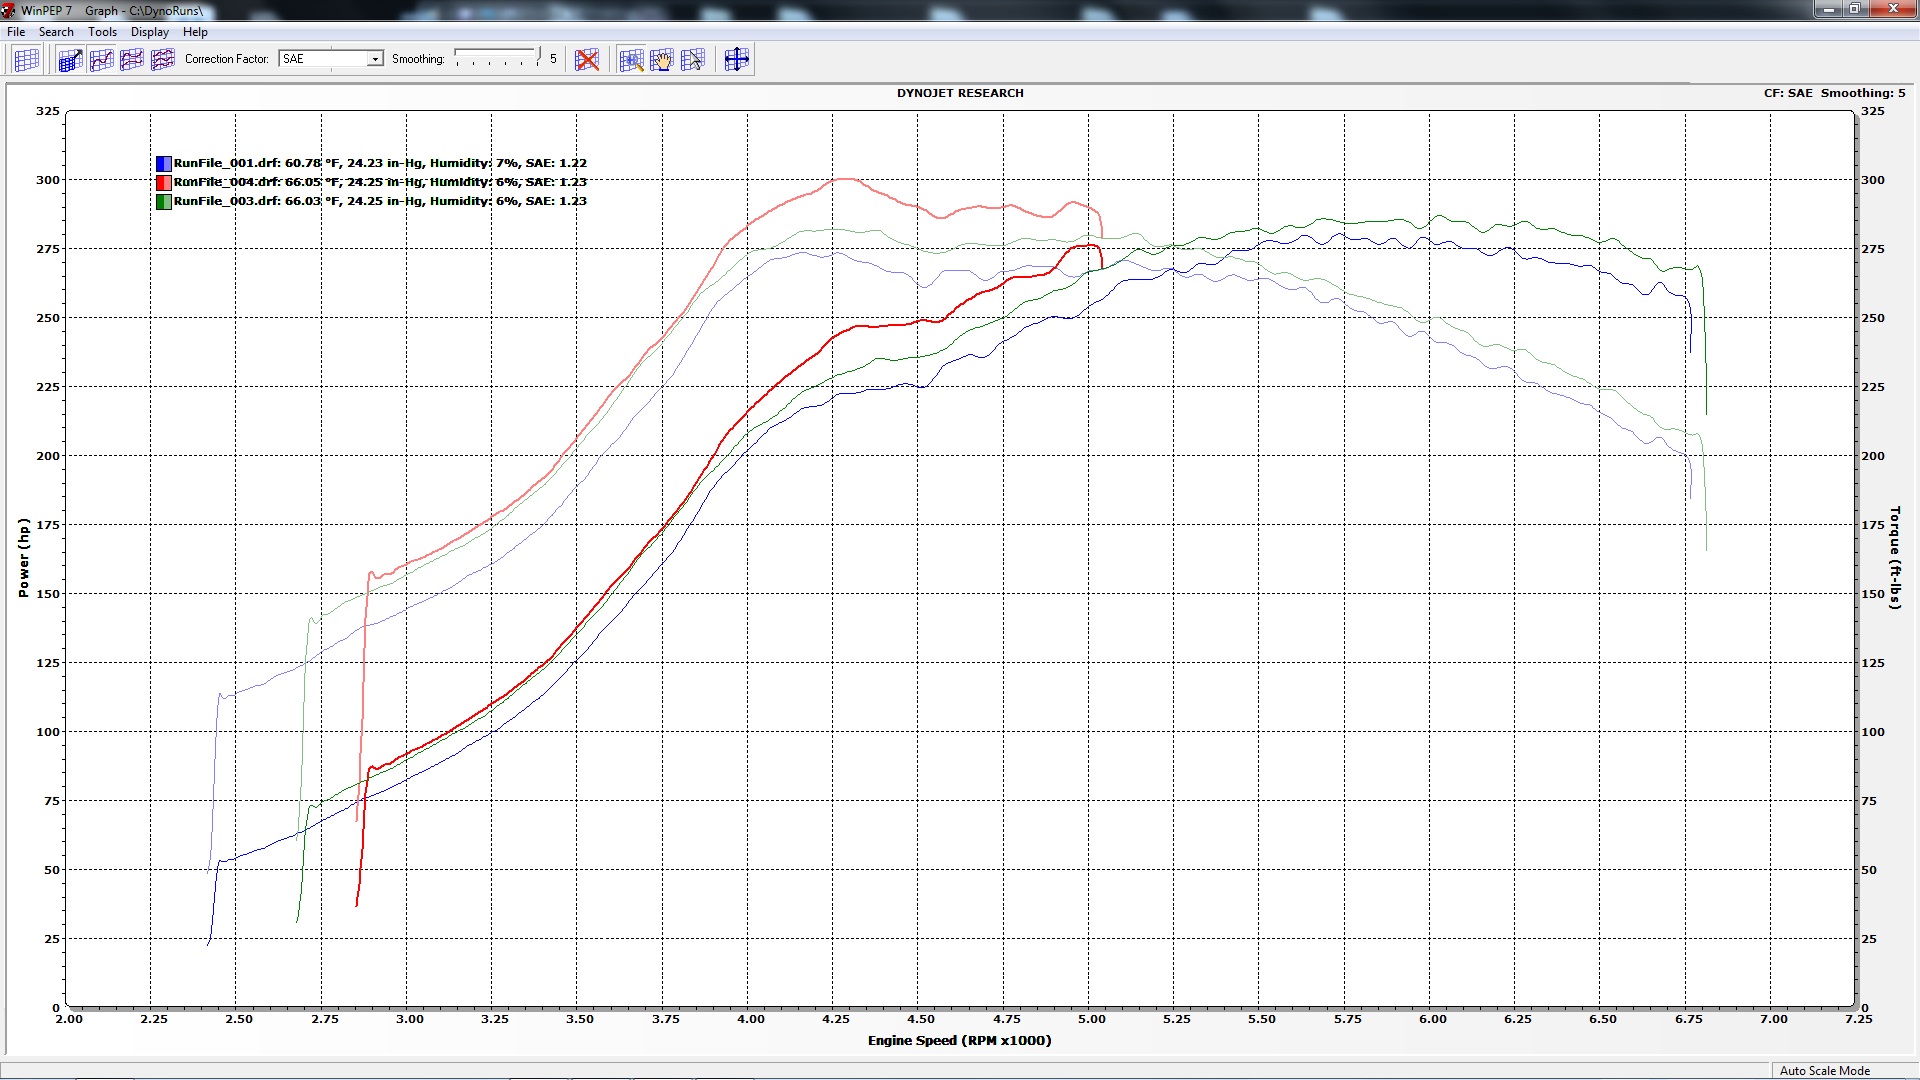Click the blank grid view toolbar icon
Viewport: 1920px width, 1080px height.
coord(26,60)
